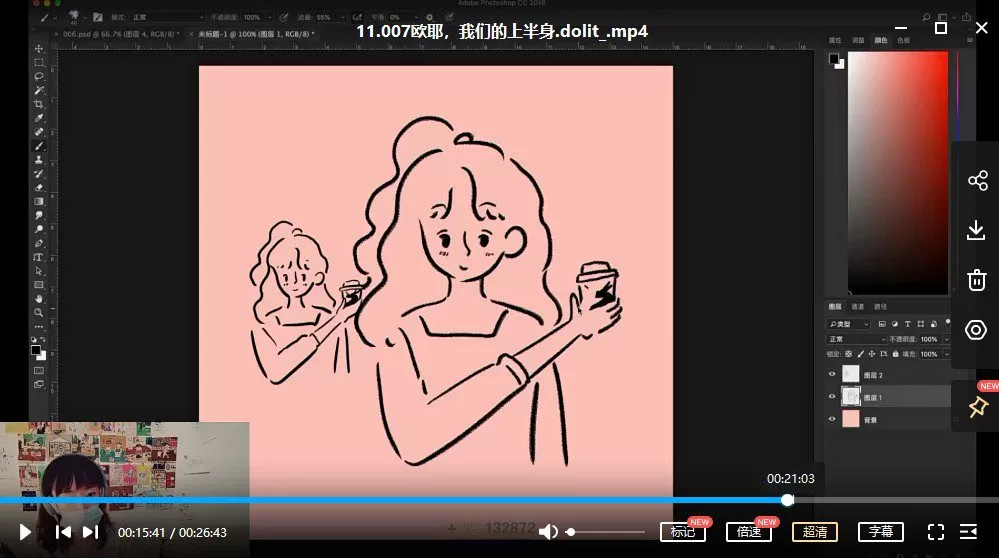Screen dimensions: 999x558
Task: Select the Rectangle shape tool
Action: [x=39, y=285]
